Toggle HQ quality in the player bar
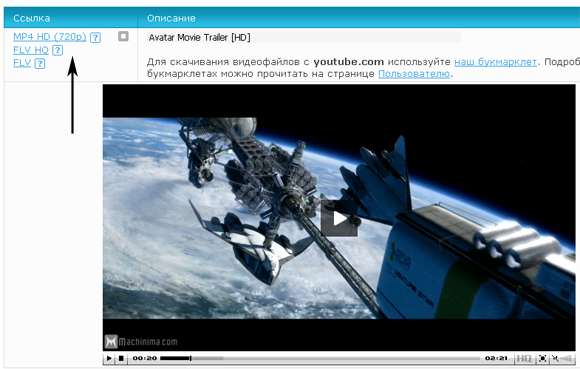The image size is (580, 369). coord(524,358)
